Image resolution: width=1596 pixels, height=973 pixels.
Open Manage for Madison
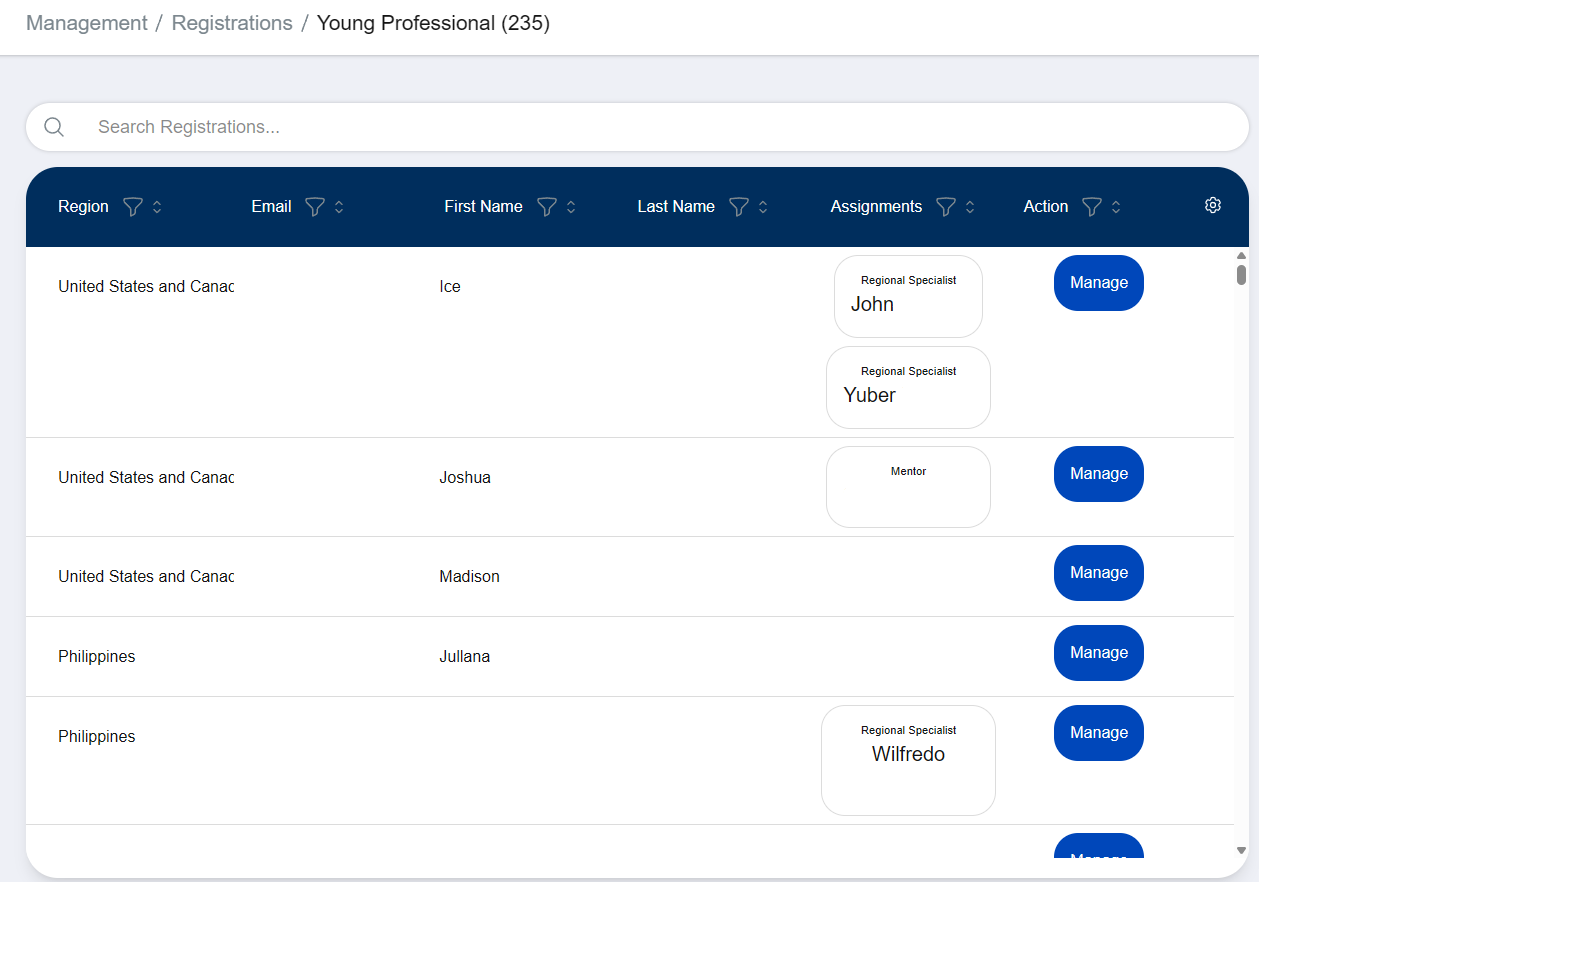click(x=1098, y=573)
